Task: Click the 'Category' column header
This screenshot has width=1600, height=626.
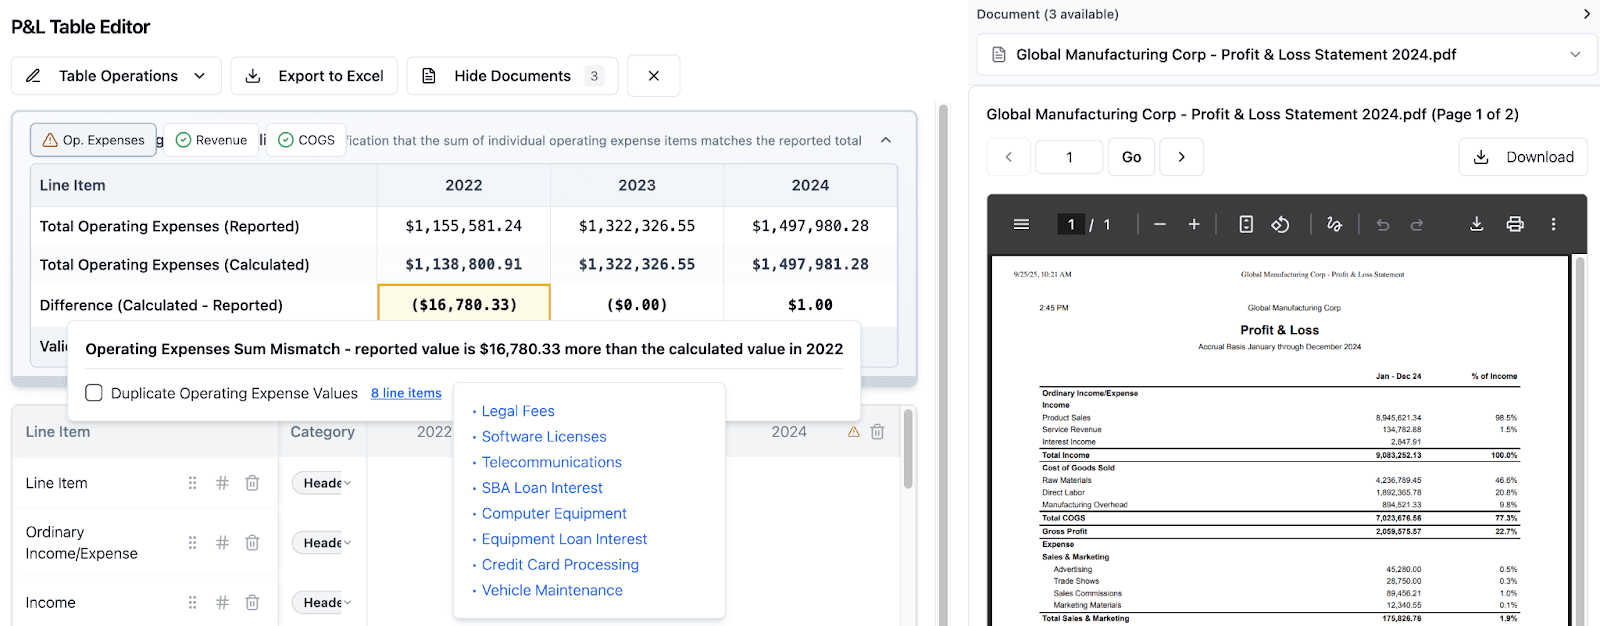Action: coord(322,432)
